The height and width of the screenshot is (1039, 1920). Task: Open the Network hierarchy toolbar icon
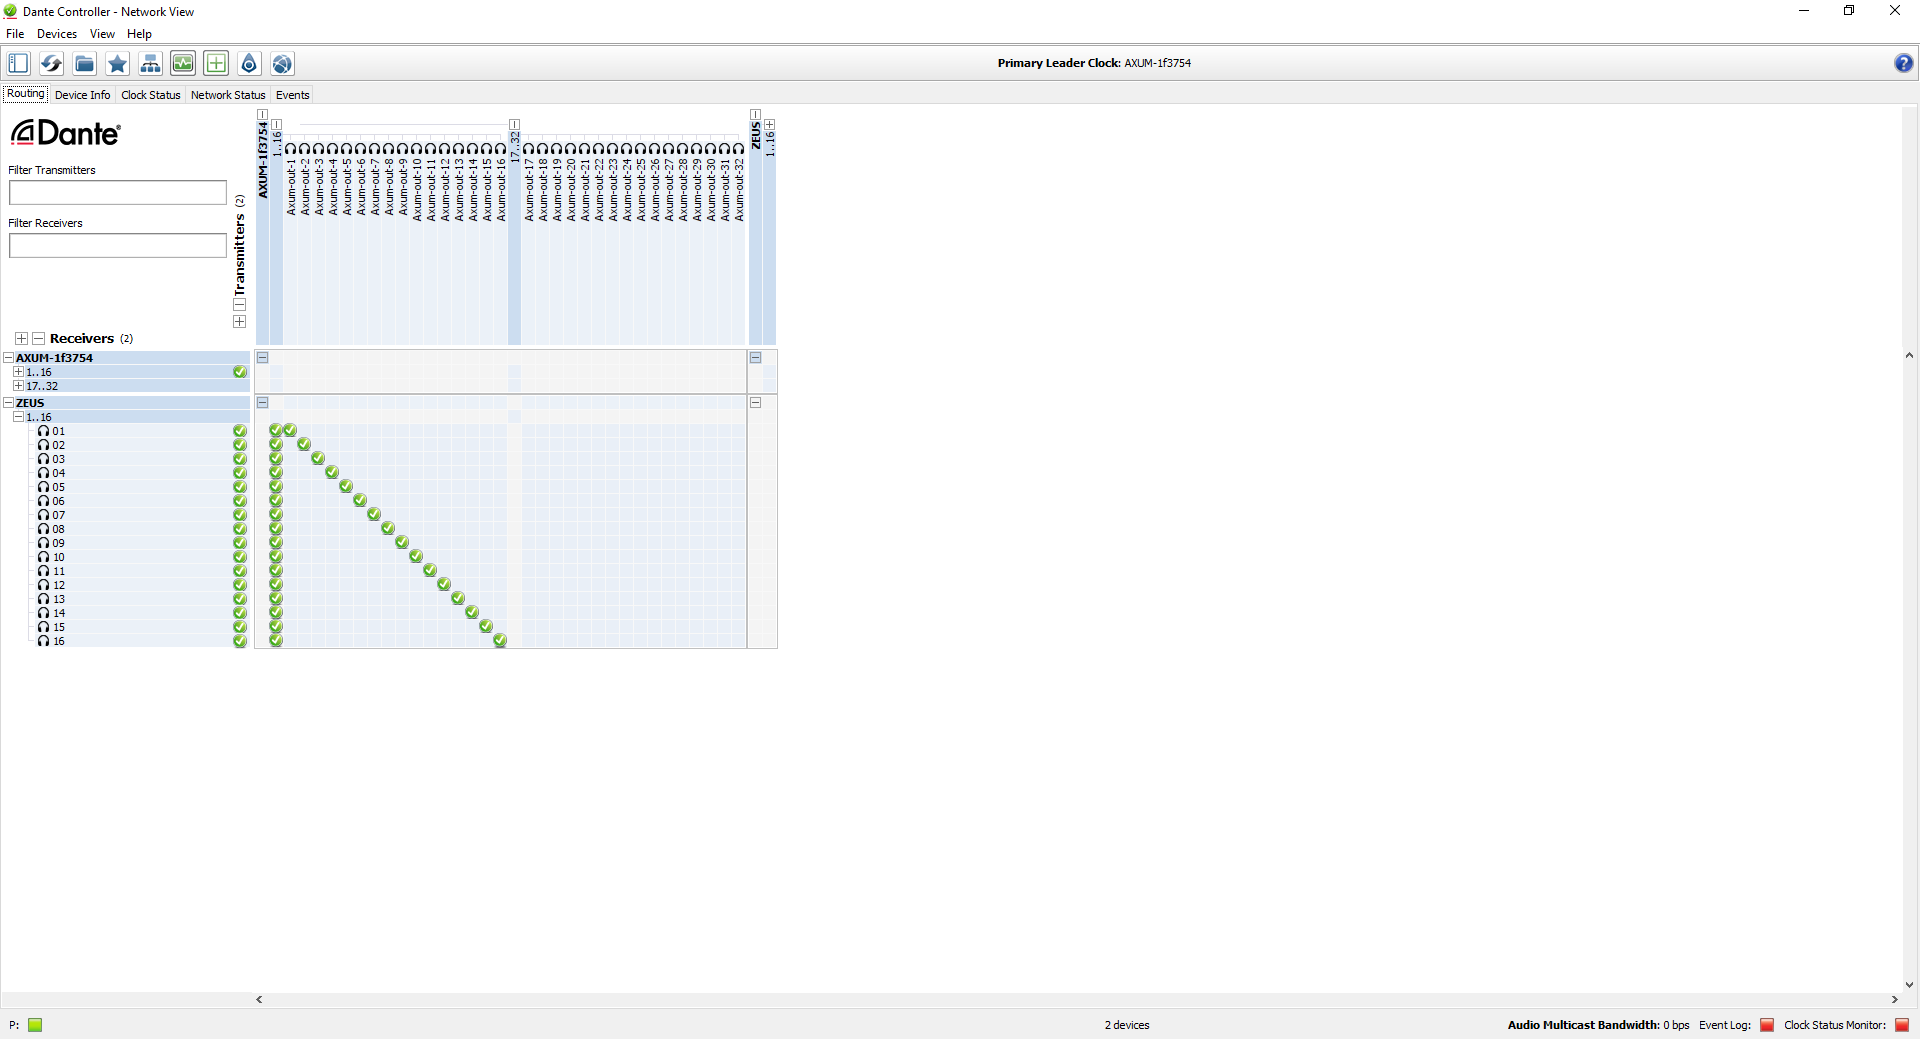point(151,64)
